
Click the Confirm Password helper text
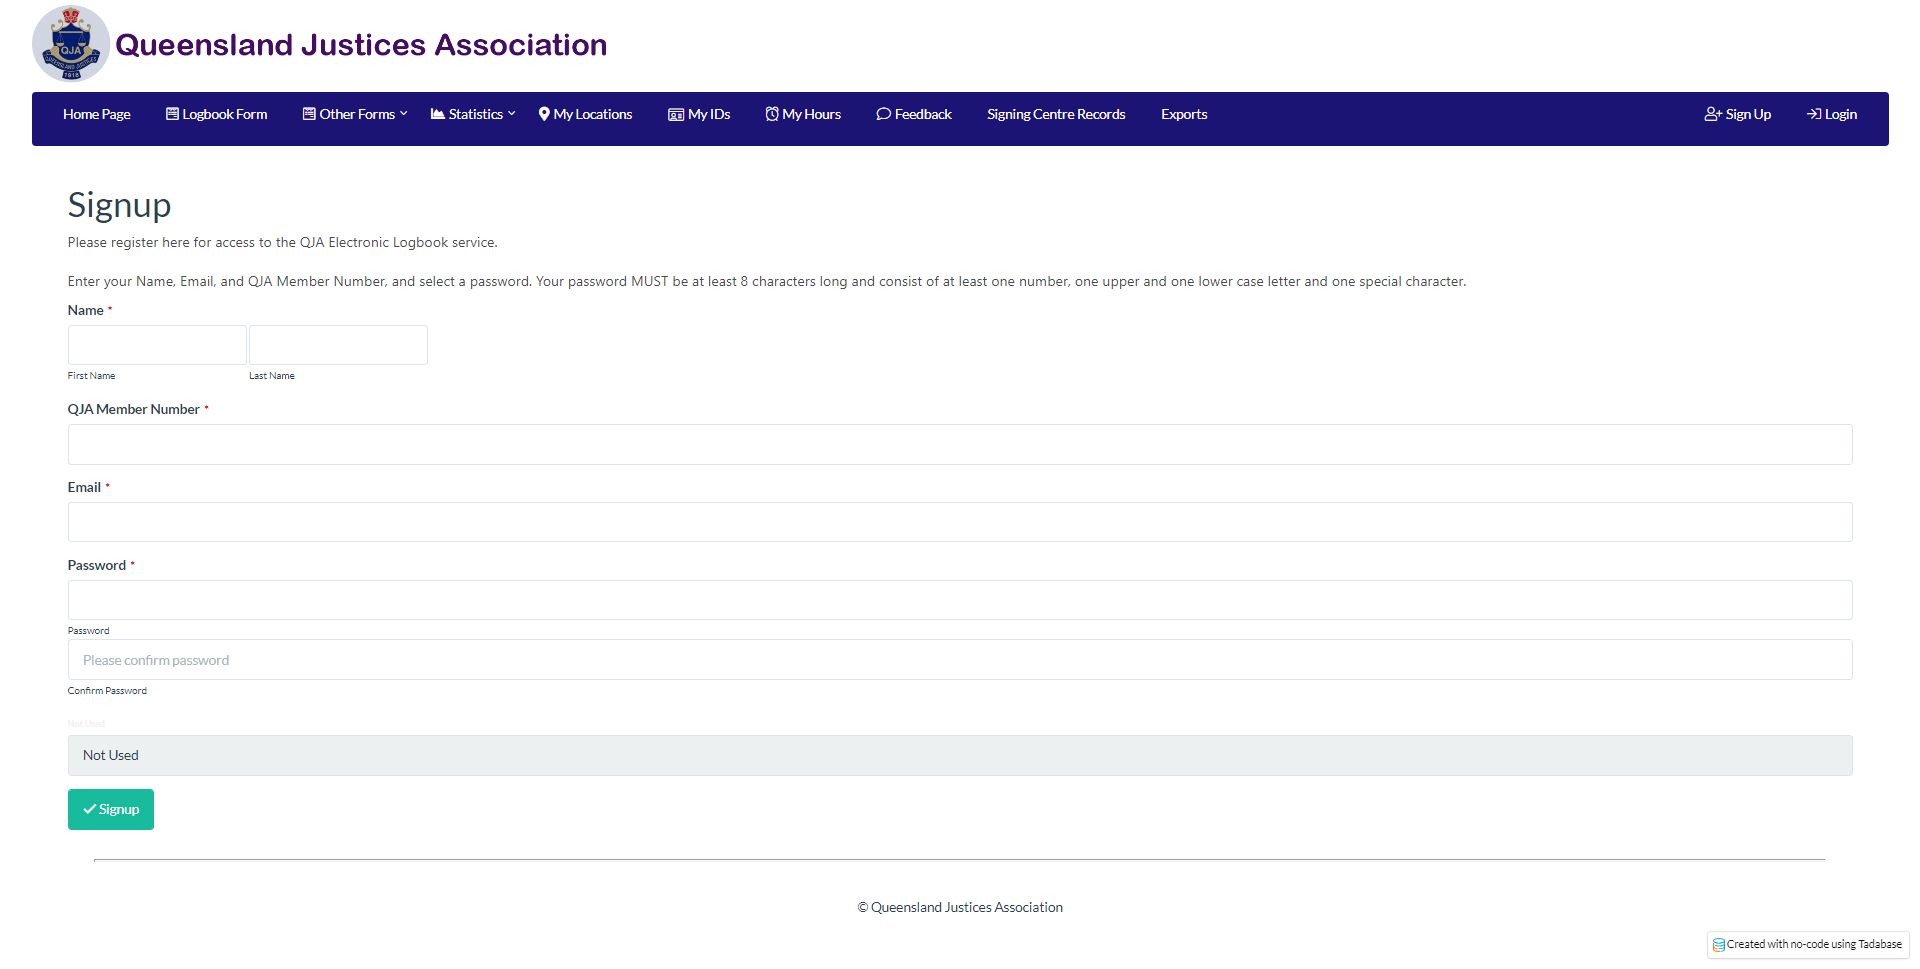click(x=107, y=691)
